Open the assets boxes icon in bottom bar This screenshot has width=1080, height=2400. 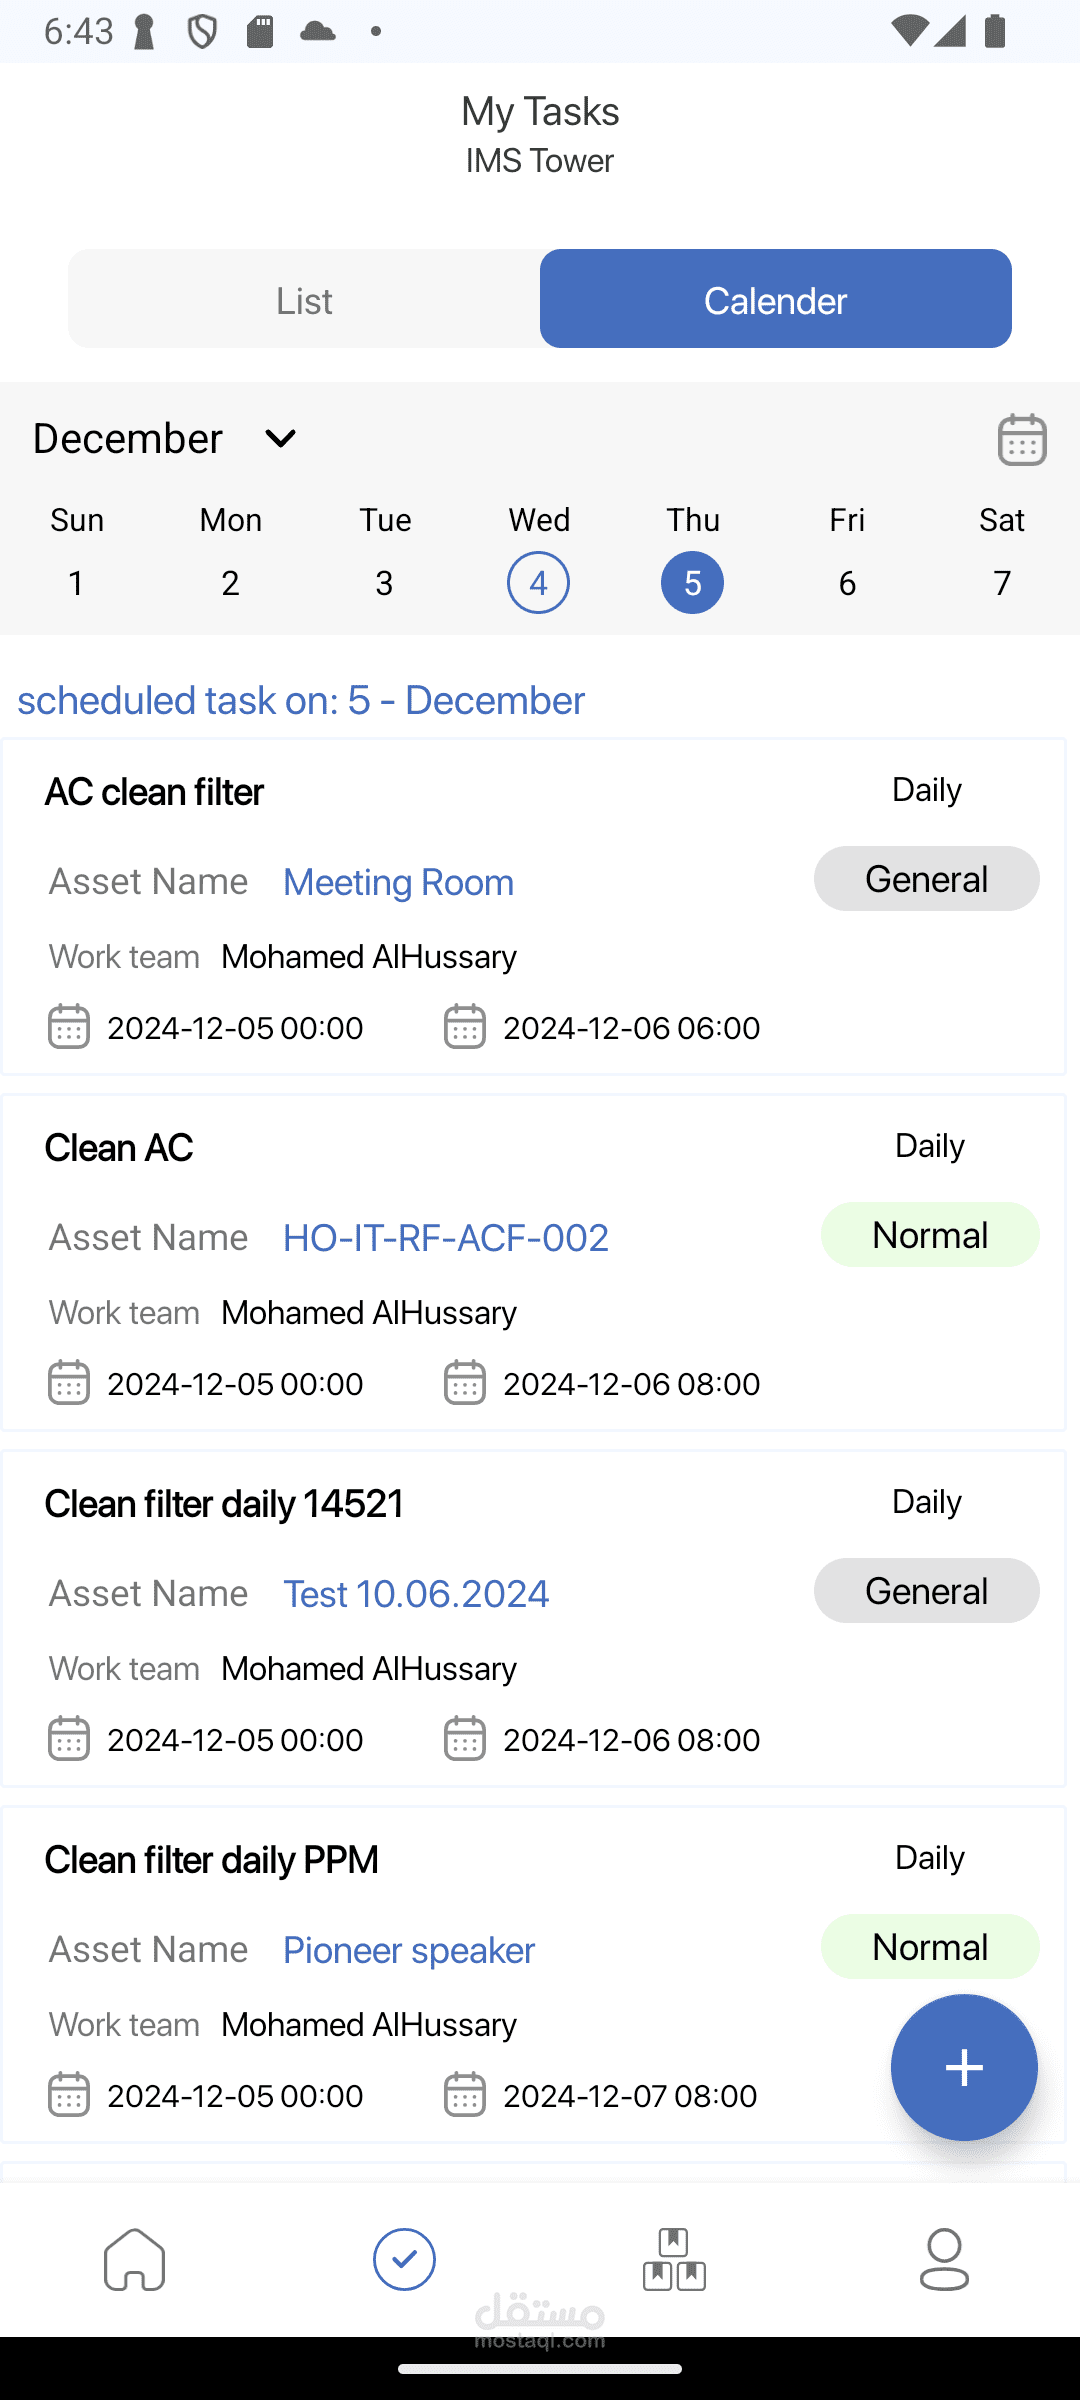point(674,2259)
